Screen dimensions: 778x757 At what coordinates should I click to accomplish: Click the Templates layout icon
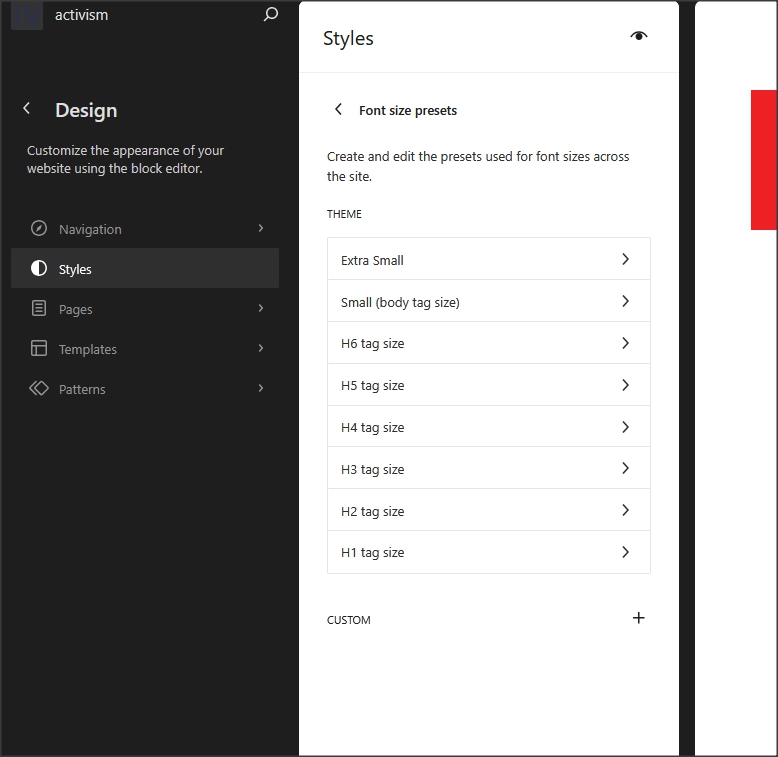(x=39, y=348)
